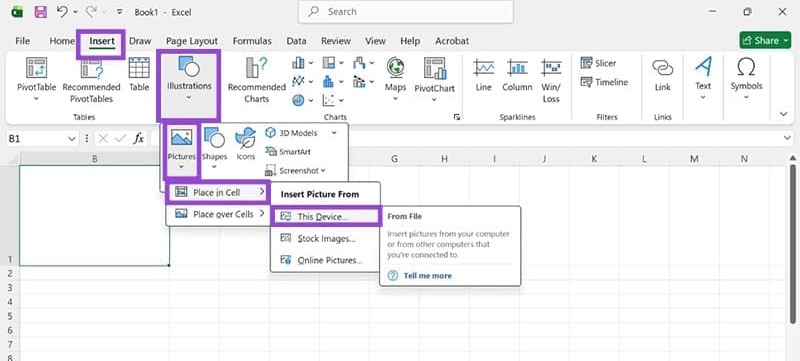The height and width of the screenshot is (361, 800).
Task: Click the green Share button
Action: [x=764, y=40]
